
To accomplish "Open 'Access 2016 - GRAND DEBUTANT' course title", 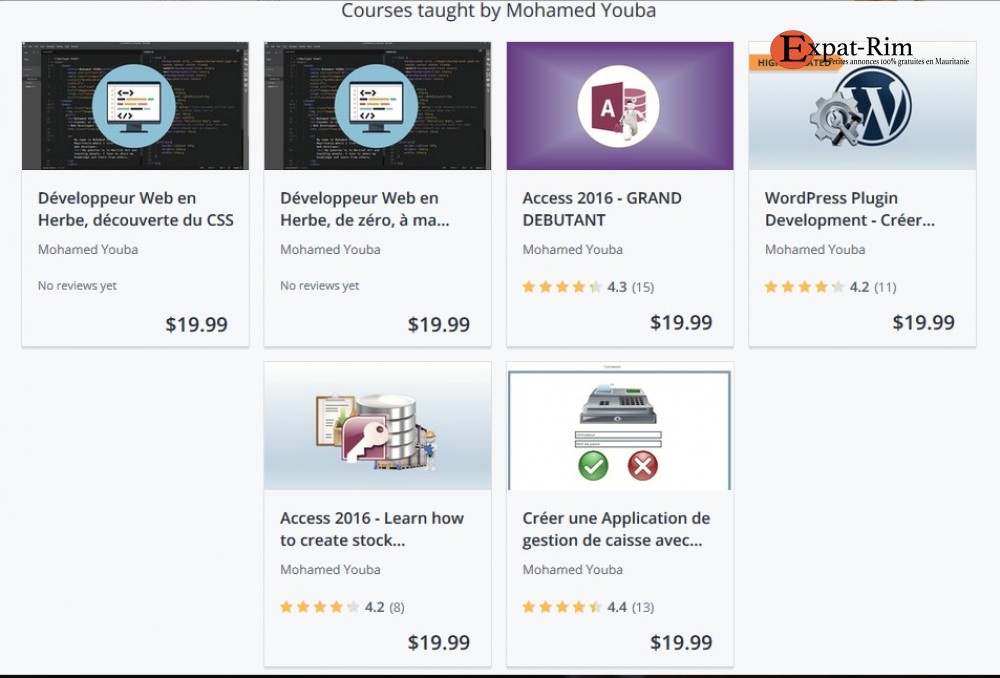I will (602, 209).
